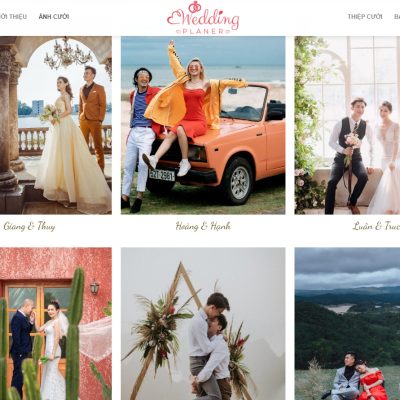This screenshot has height=400, width=400.
Task: View the orange car beach couple photo
Action: tap(203, 125)
